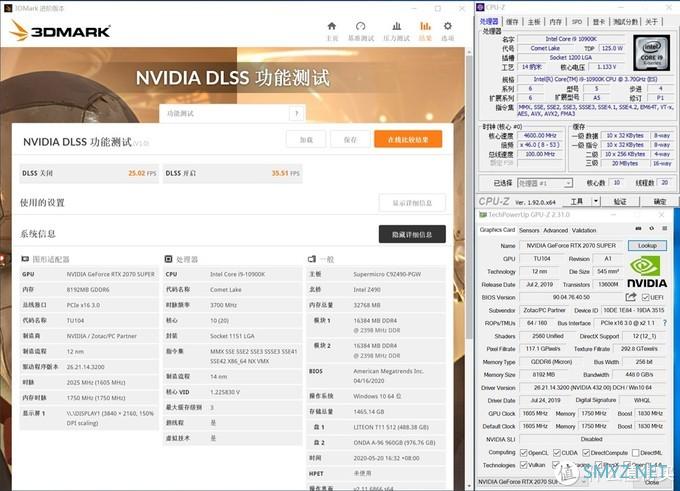Switch to CPU-Z 主板 mainboard tab
The width and height of the screenshot is (680, 491).
534,22
